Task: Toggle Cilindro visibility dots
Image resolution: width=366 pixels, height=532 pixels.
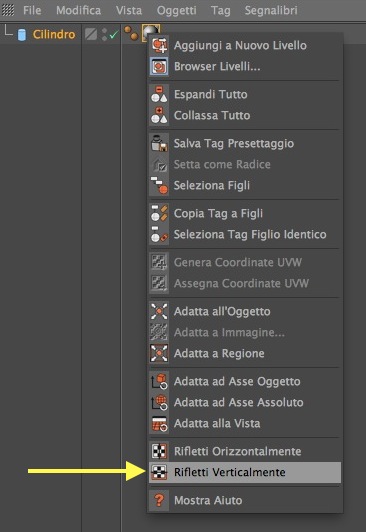Action: pyautogui.click(x=104, y=35)
